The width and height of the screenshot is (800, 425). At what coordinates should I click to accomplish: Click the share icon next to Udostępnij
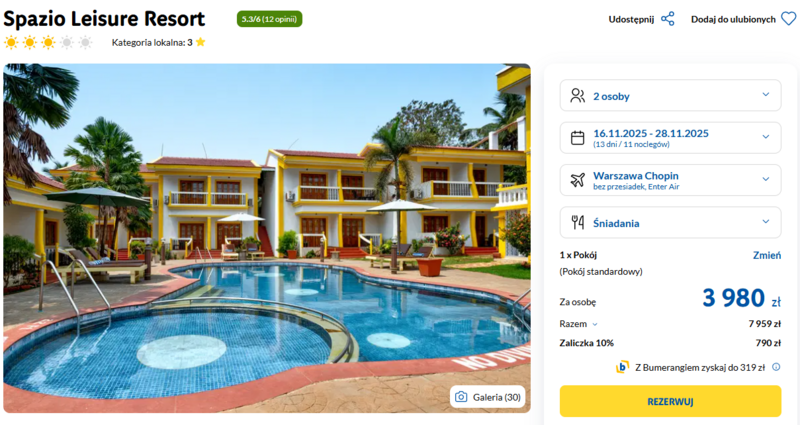[667, 19]
